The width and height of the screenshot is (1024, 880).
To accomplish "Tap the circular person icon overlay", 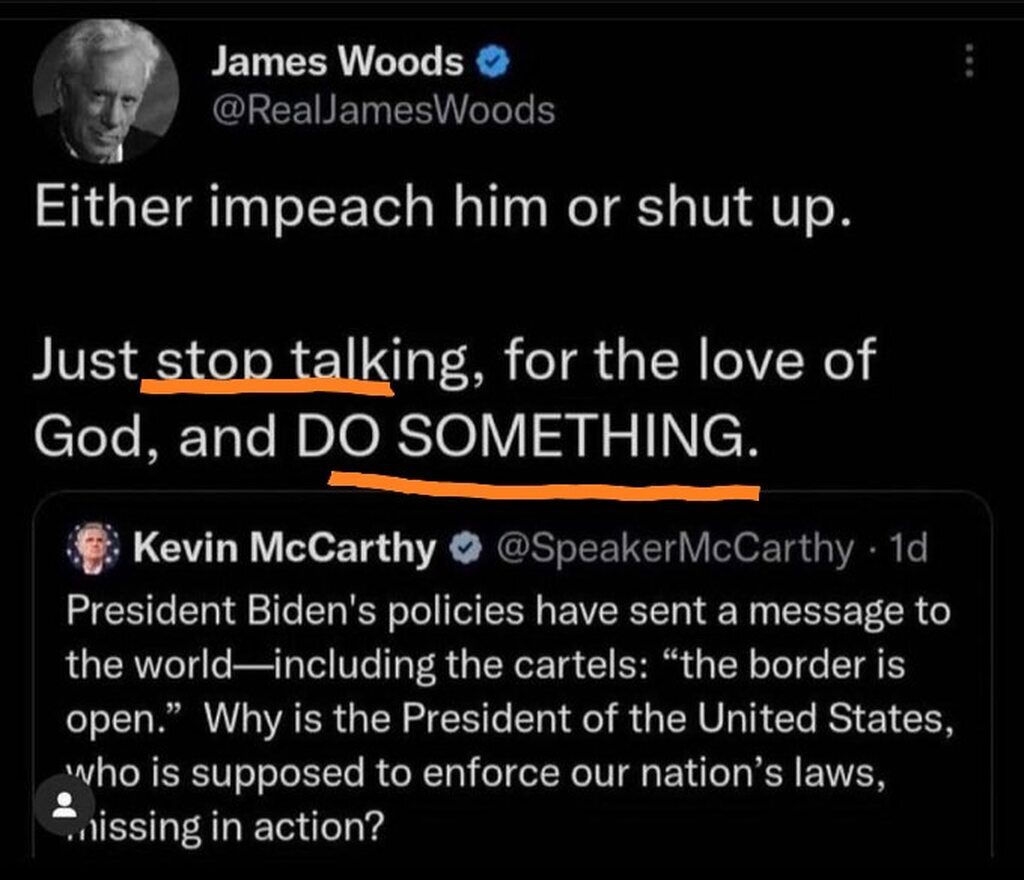I will click(x=64, y=804).
